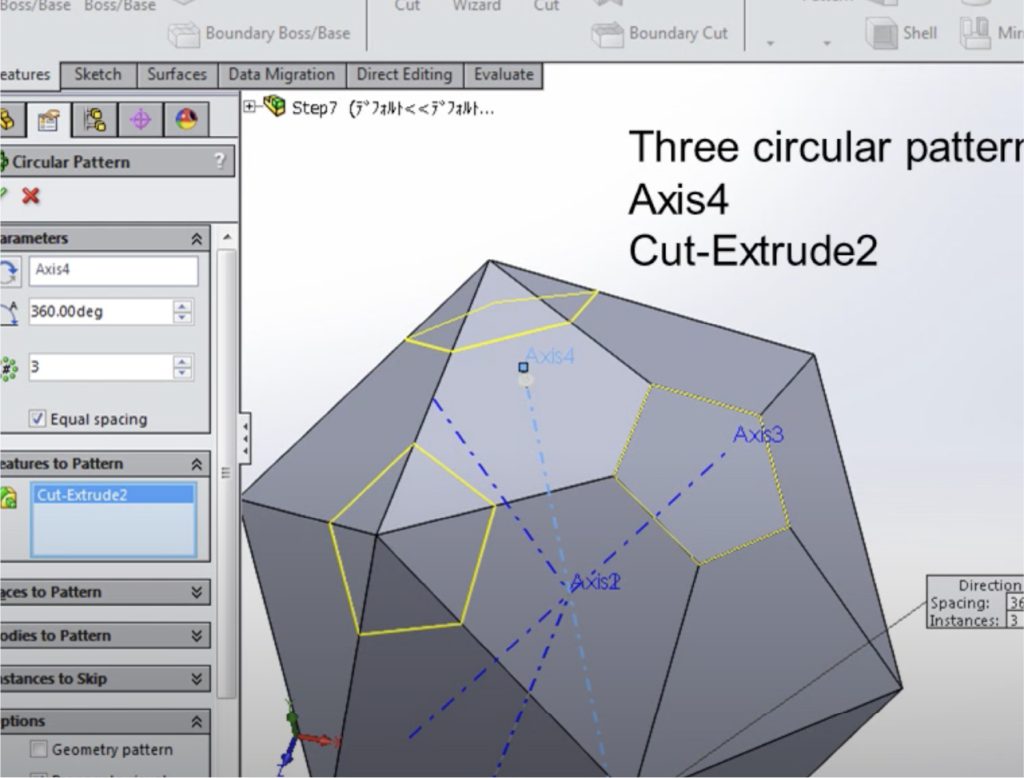This screenshot has height=778, width=1024.
Task: Expand the Bodies to Pattern section
Action: tap(197, 636)
